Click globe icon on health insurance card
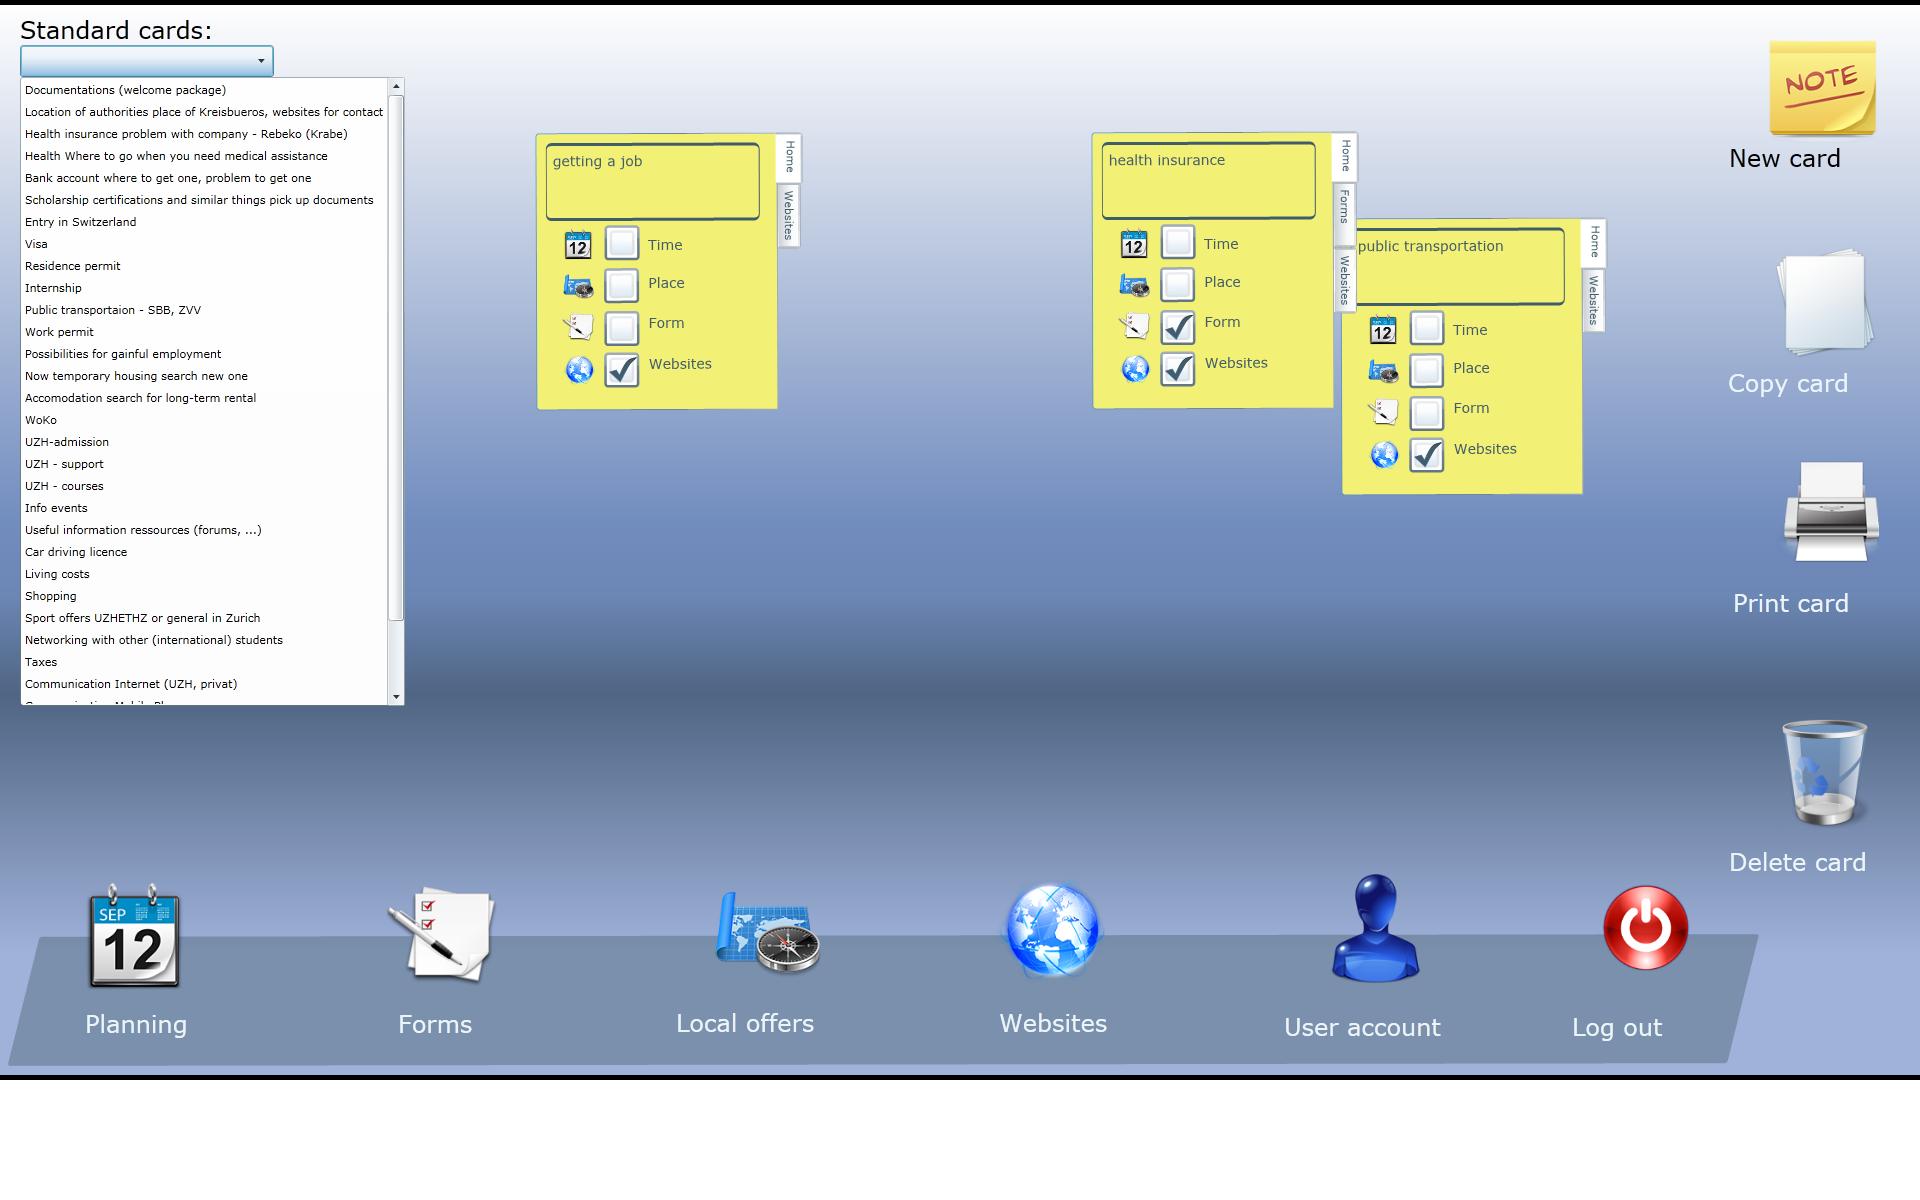This screenshot has width=1920, height=1200. (x=1135, y=369)
